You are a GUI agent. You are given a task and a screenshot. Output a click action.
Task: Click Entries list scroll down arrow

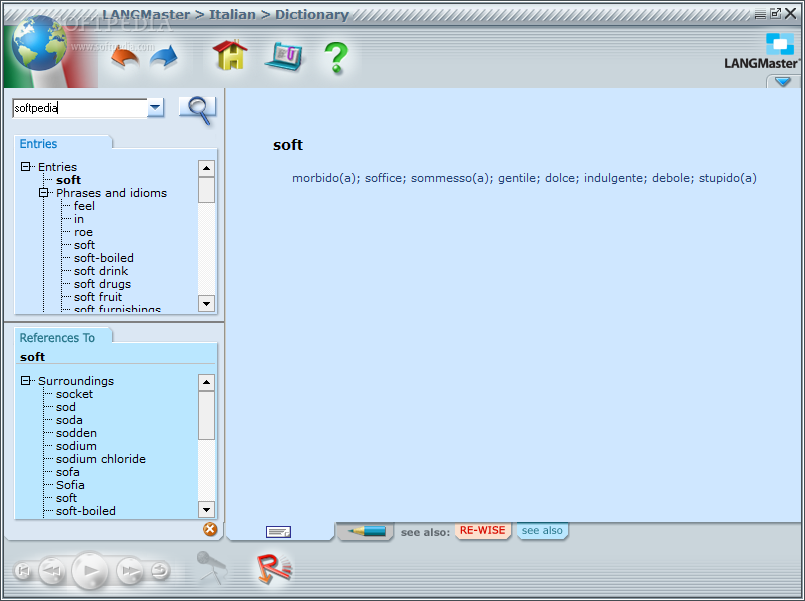(x=206, y=303)
